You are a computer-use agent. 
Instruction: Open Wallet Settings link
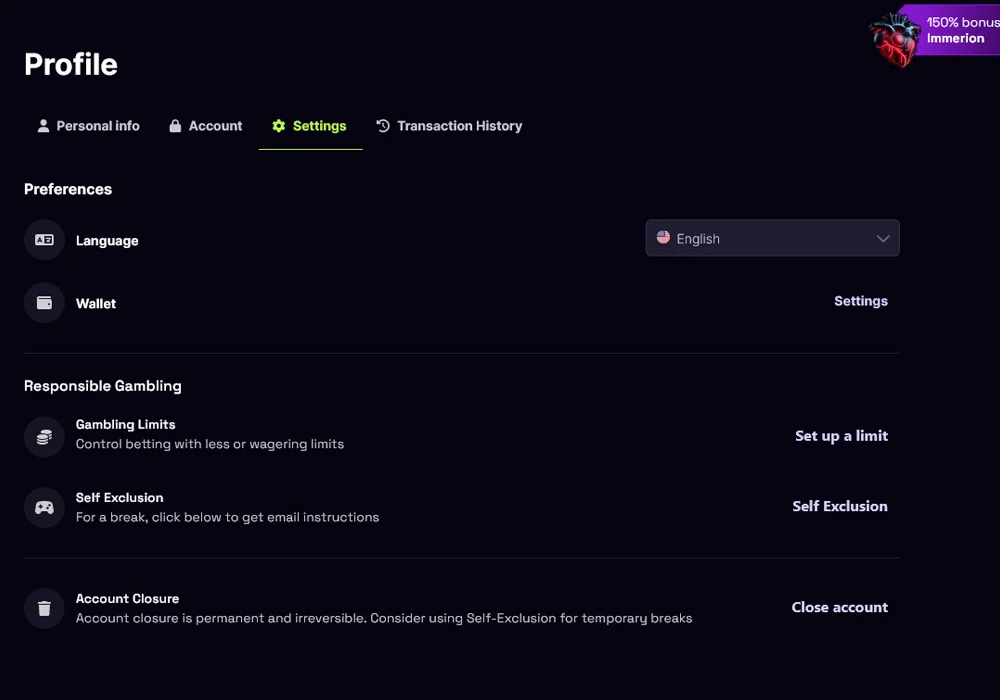pos(860,301)
